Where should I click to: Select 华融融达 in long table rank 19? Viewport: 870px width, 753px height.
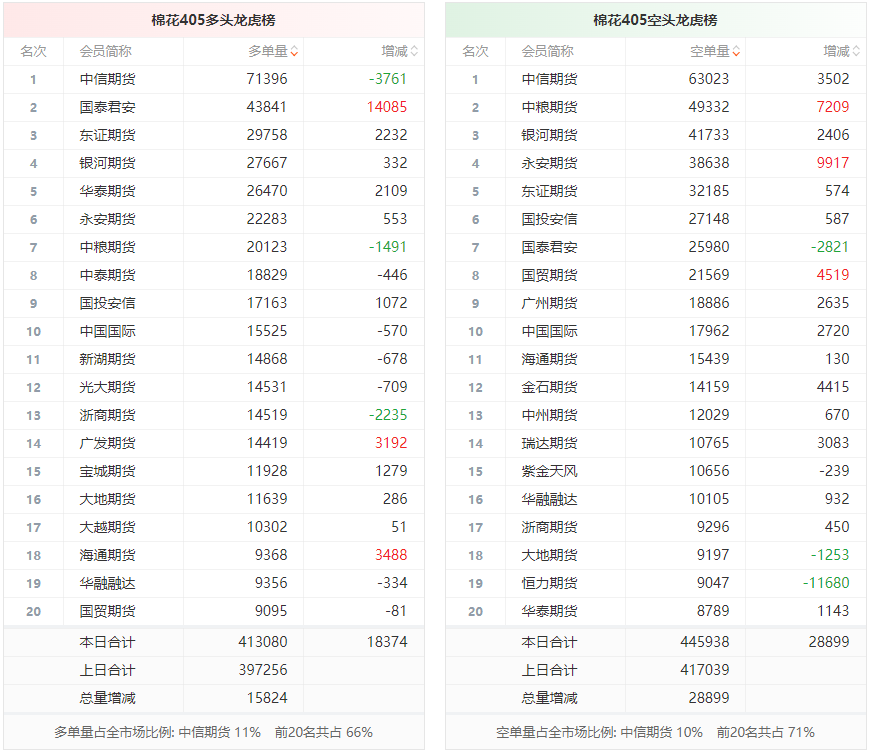click(107, 584)
